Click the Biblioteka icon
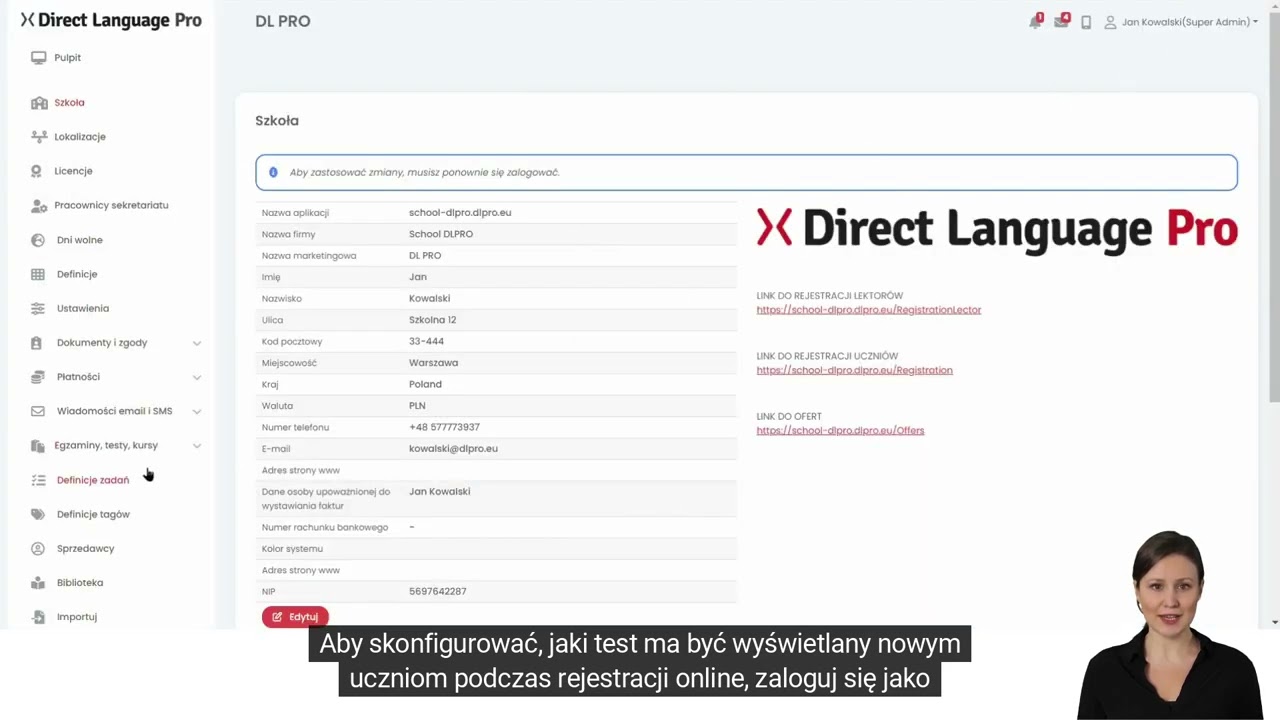Image resolution: width=1280 pixels, height=720 pixels. [38, 583]
